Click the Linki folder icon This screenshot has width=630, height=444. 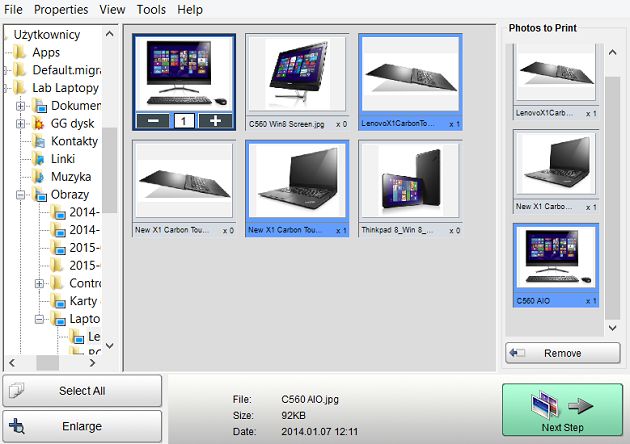38,159
